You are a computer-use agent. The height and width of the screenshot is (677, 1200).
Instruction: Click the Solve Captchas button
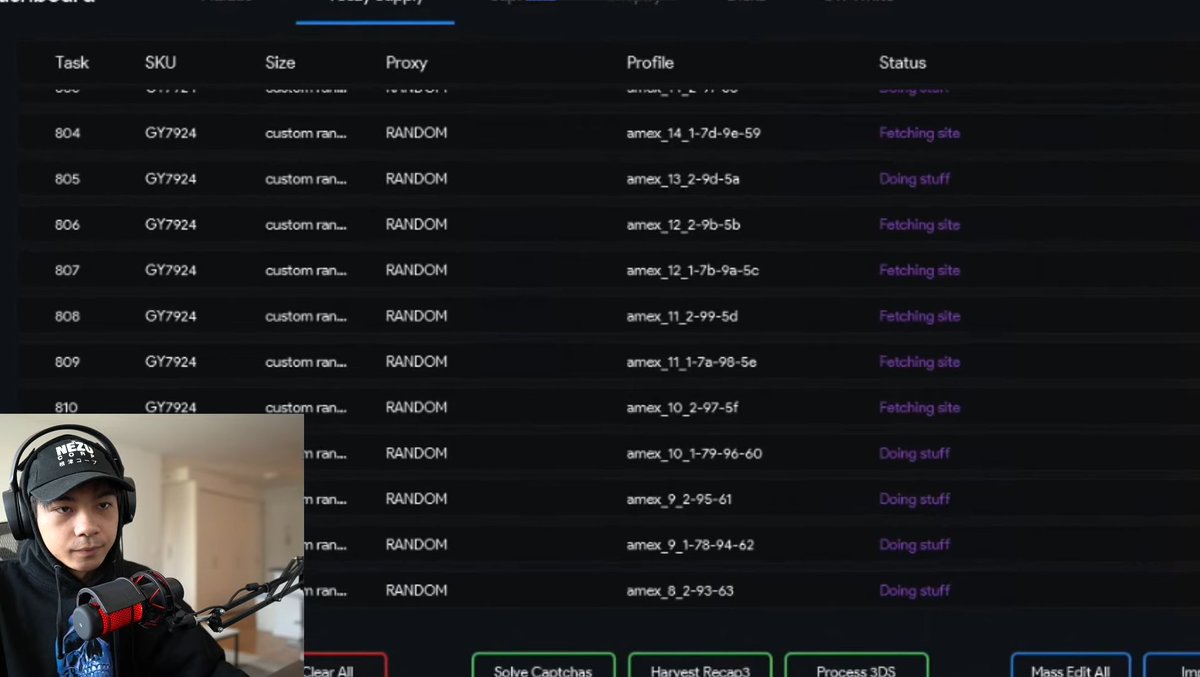(543, 666)
